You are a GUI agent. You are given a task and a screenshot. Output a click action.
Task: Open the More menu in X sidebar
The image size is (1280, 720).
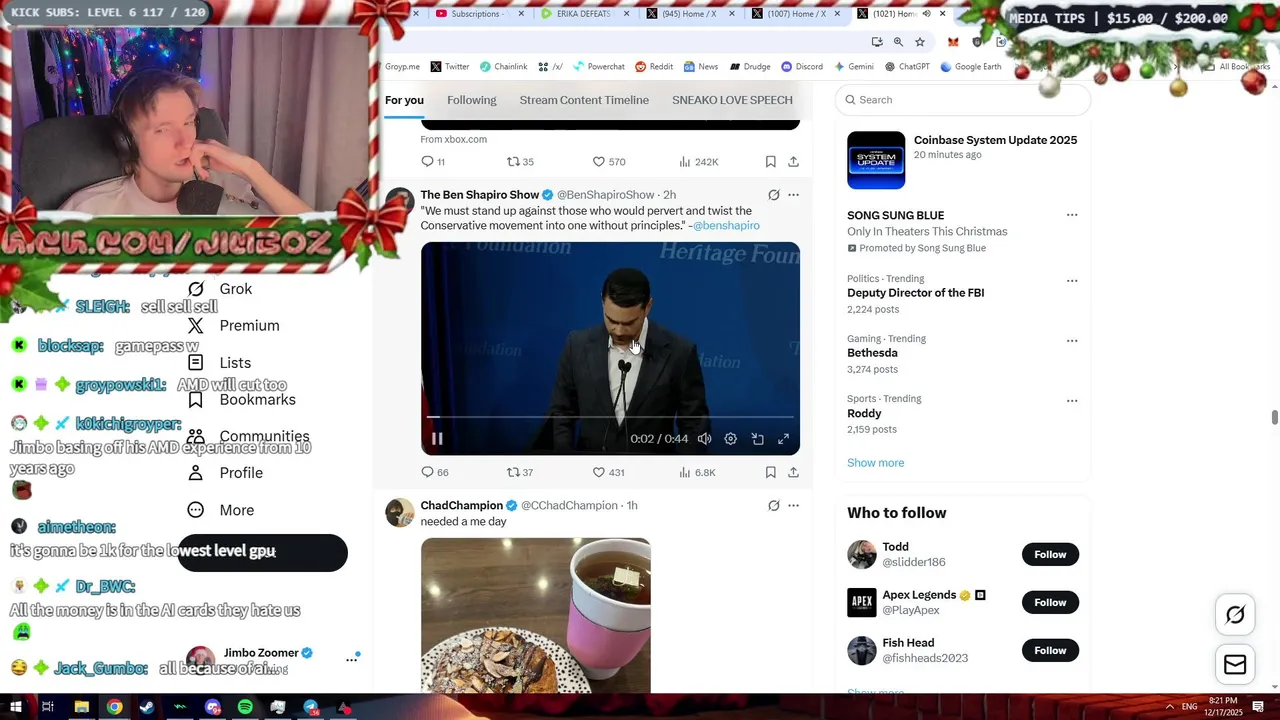(x=221, y=510)
